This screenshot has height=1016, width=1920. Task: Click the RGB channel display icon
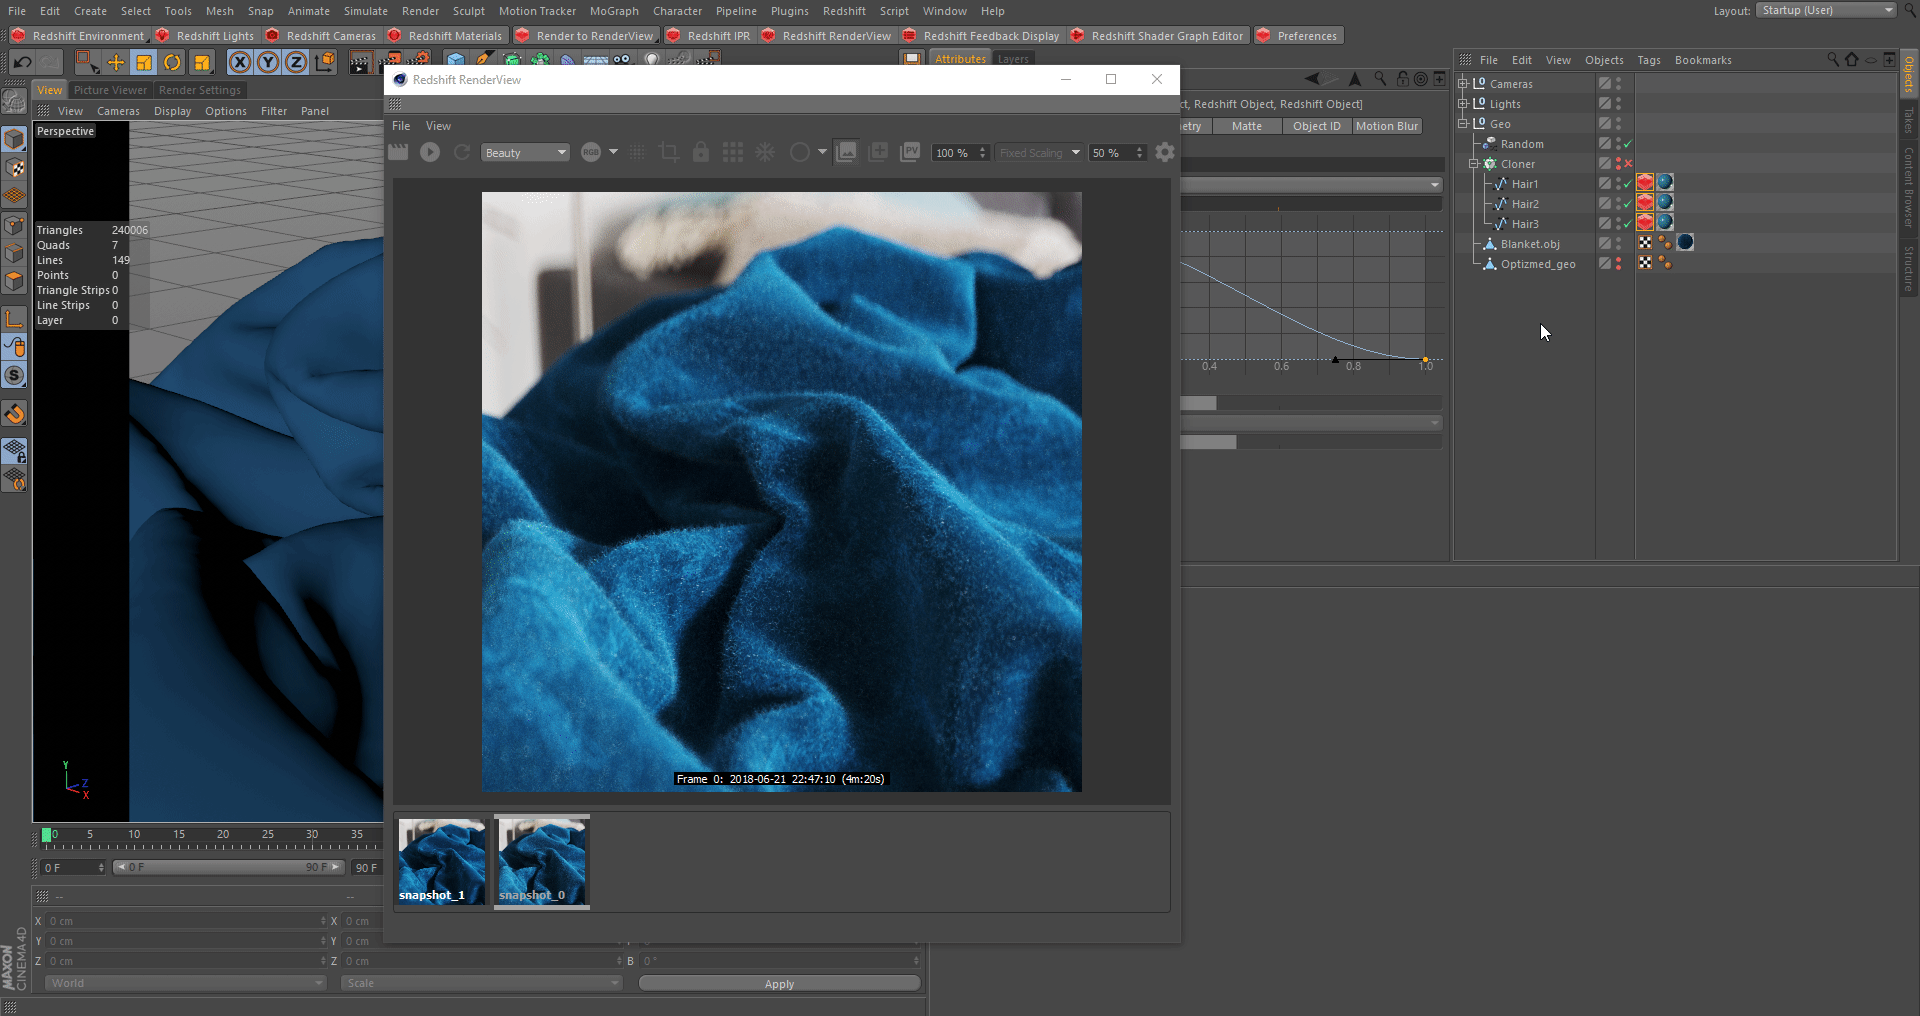591,152
